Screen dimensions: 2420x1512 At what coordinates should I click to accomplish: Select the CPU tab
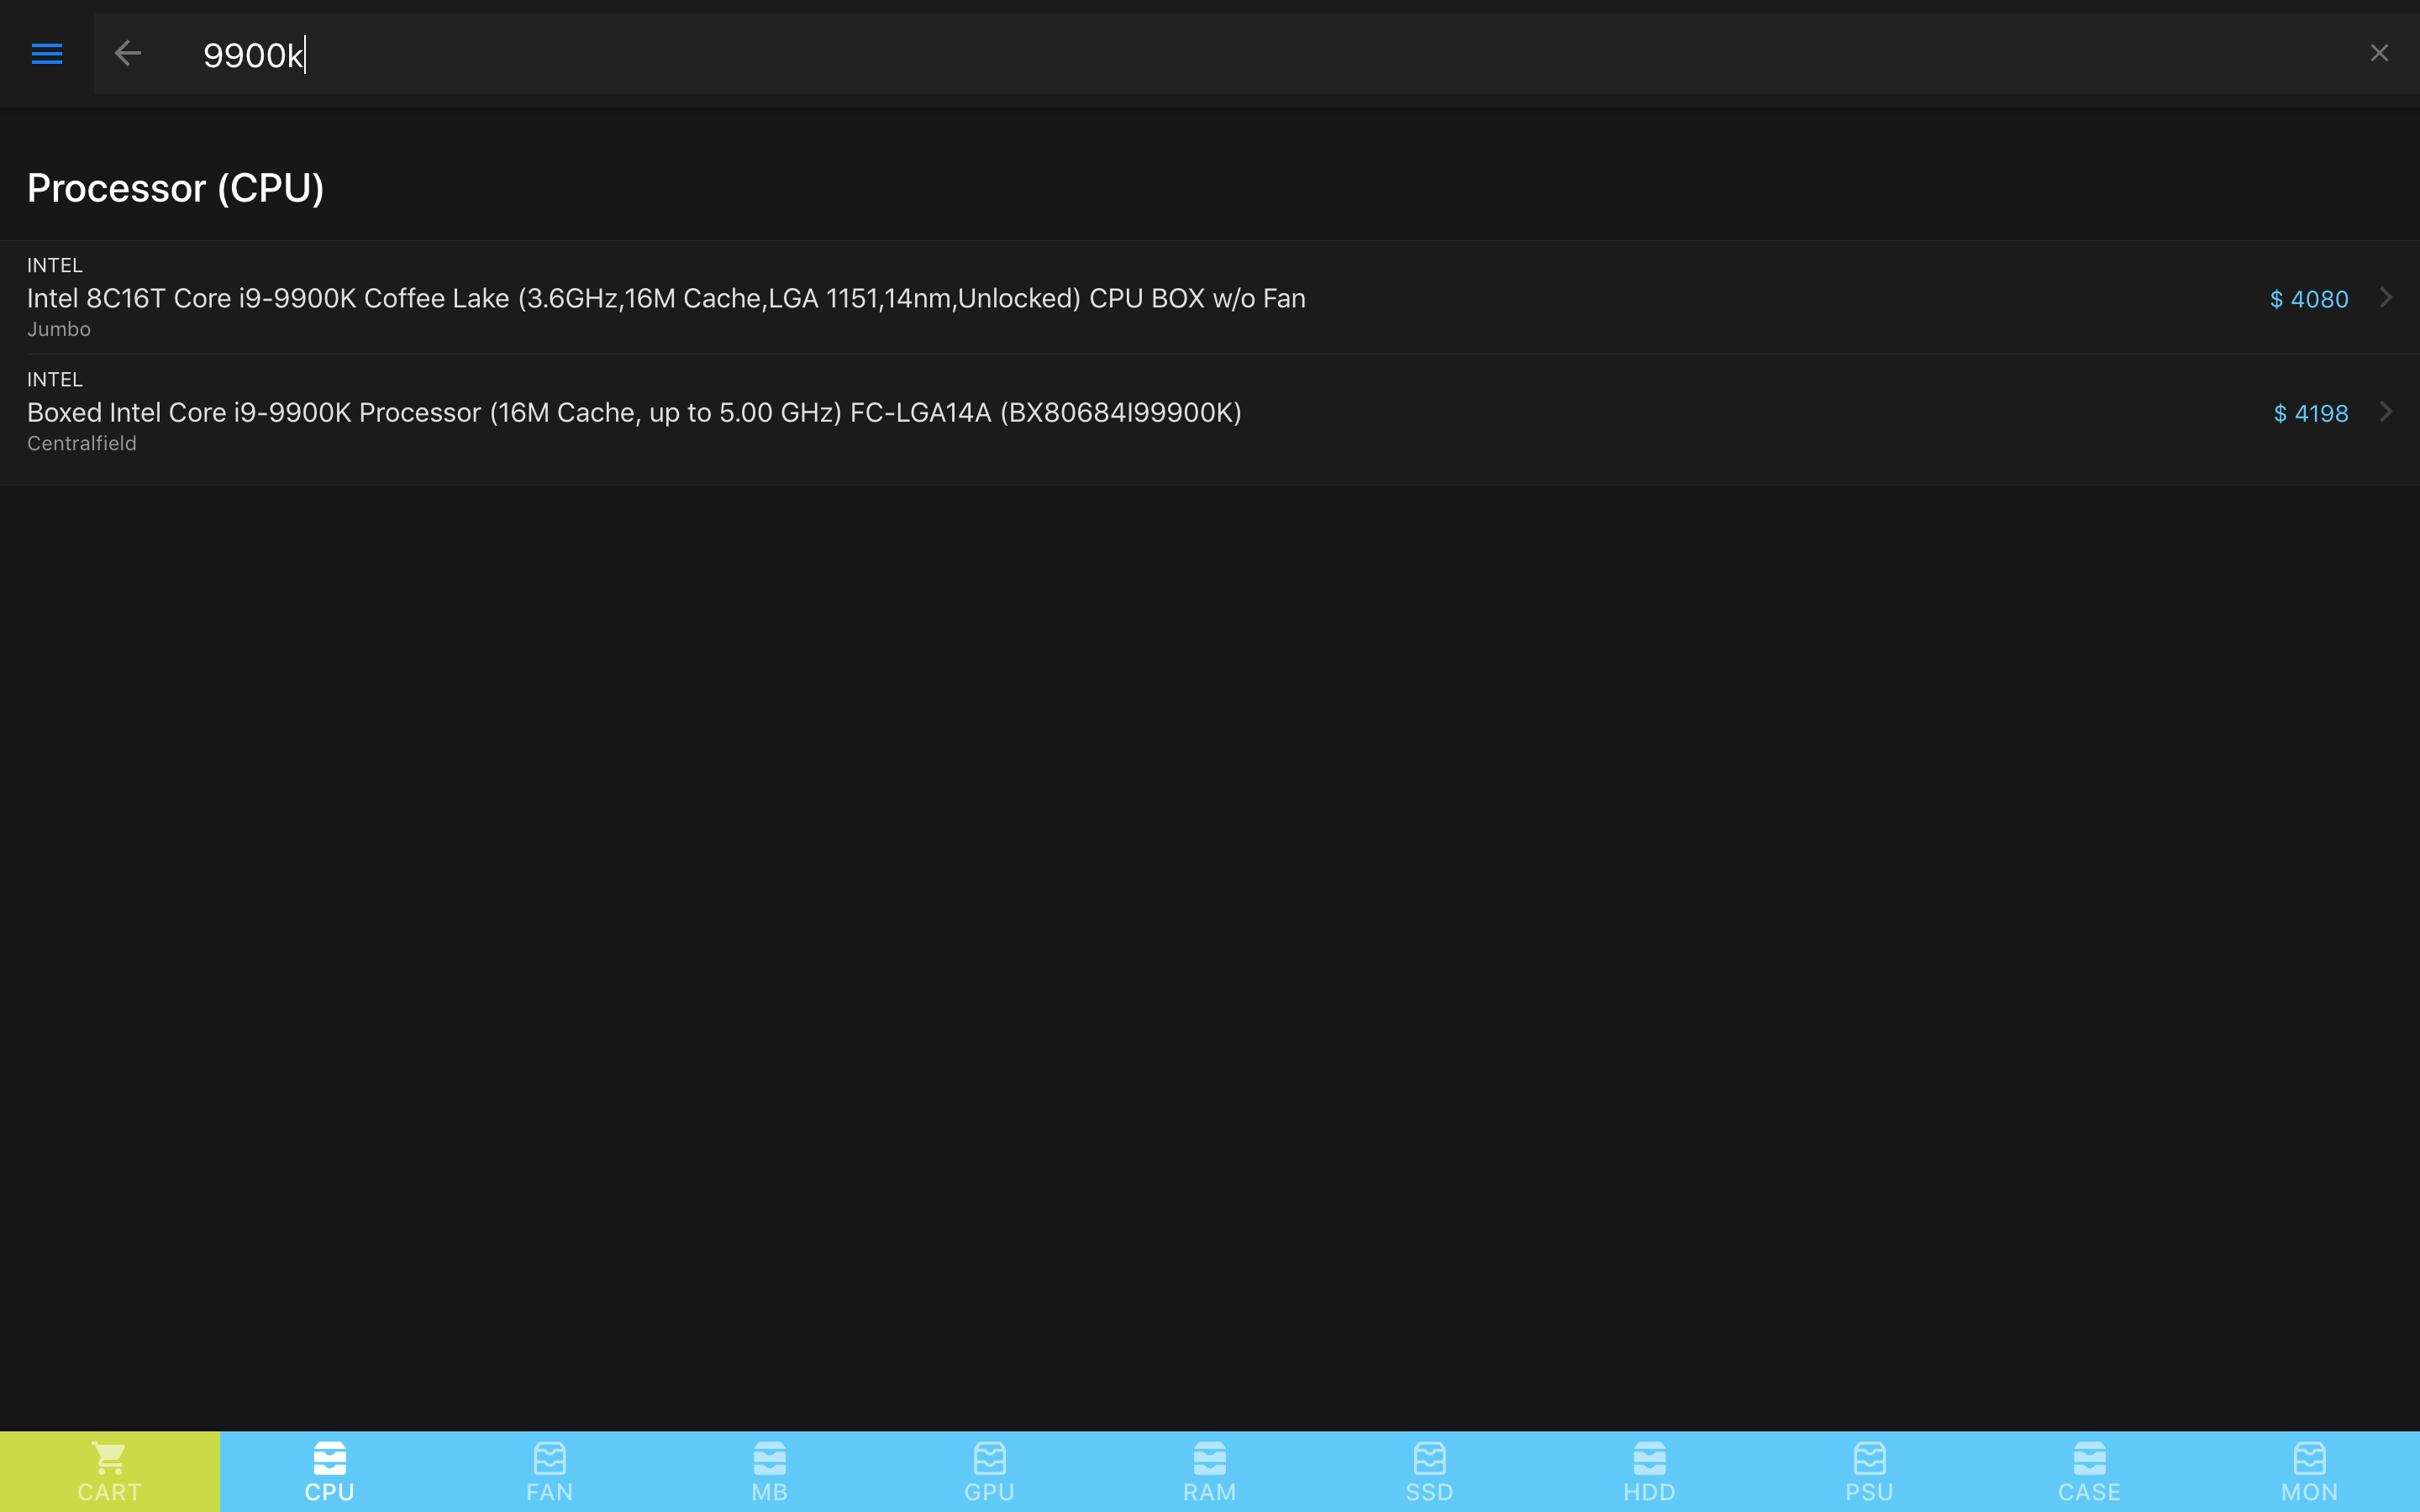(x=330, y=1472)
